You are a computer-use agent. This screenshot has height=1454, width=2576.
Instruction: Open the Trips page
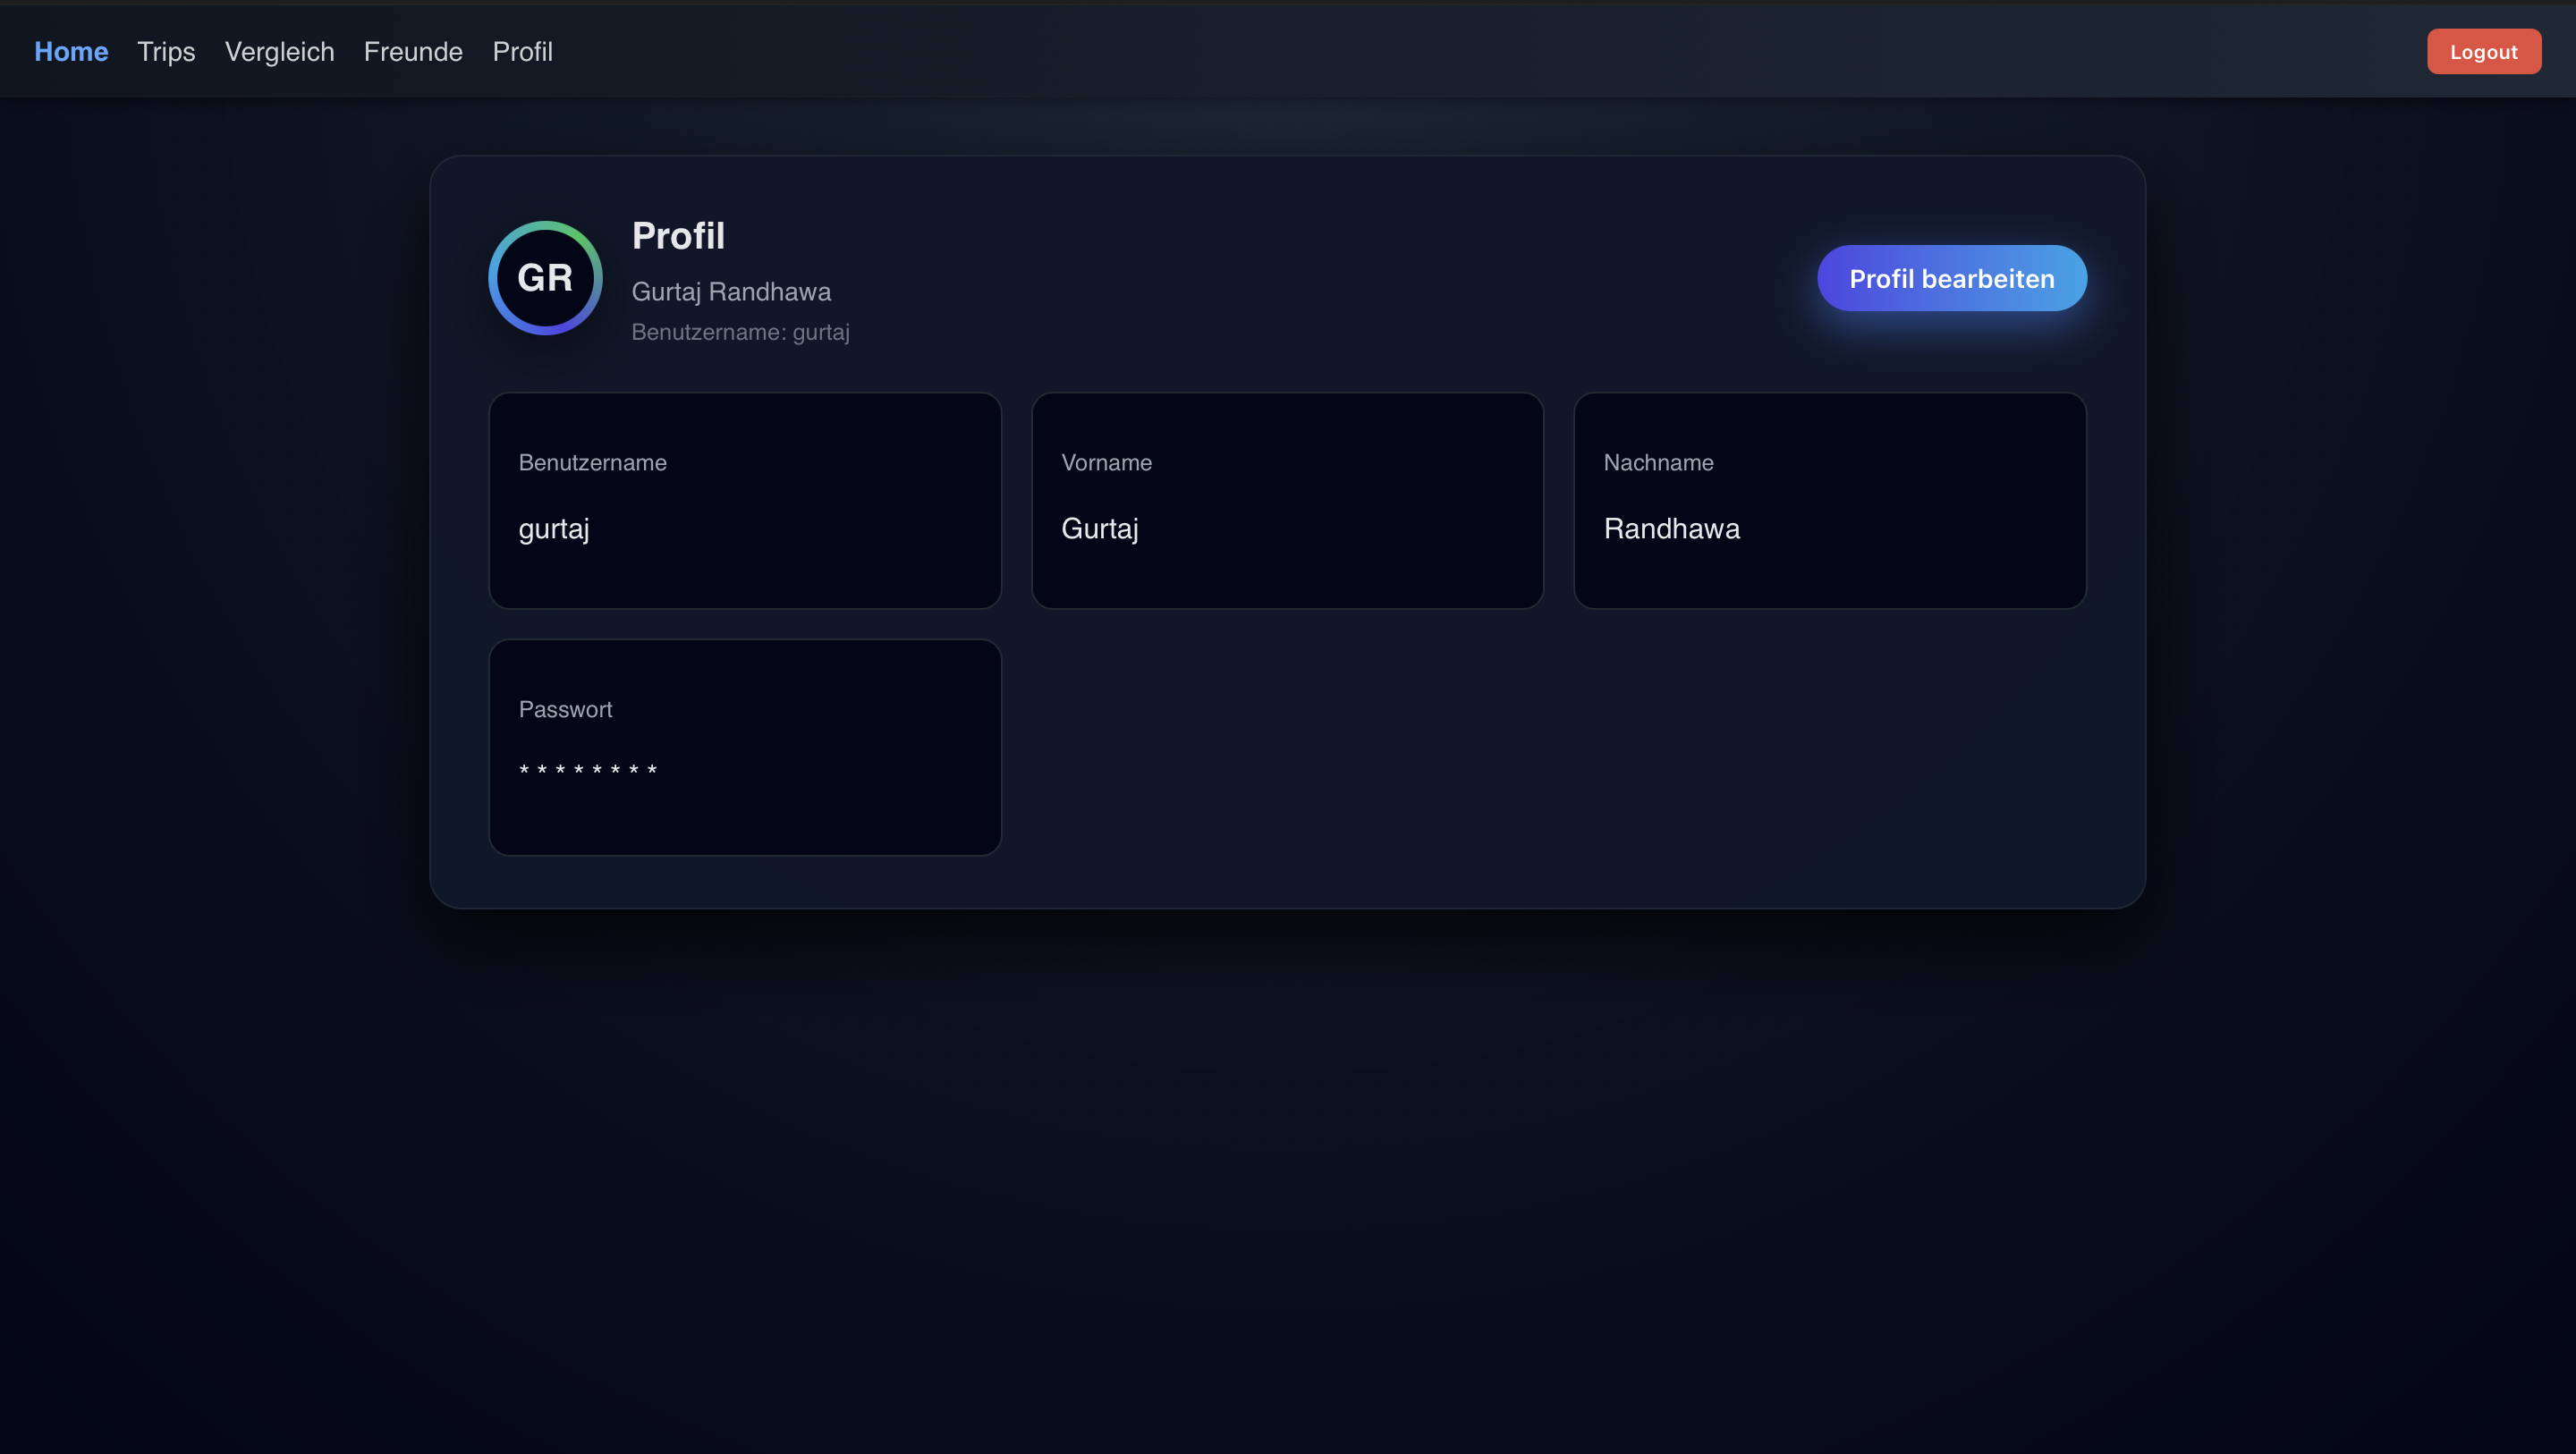[x=166, y=51]
